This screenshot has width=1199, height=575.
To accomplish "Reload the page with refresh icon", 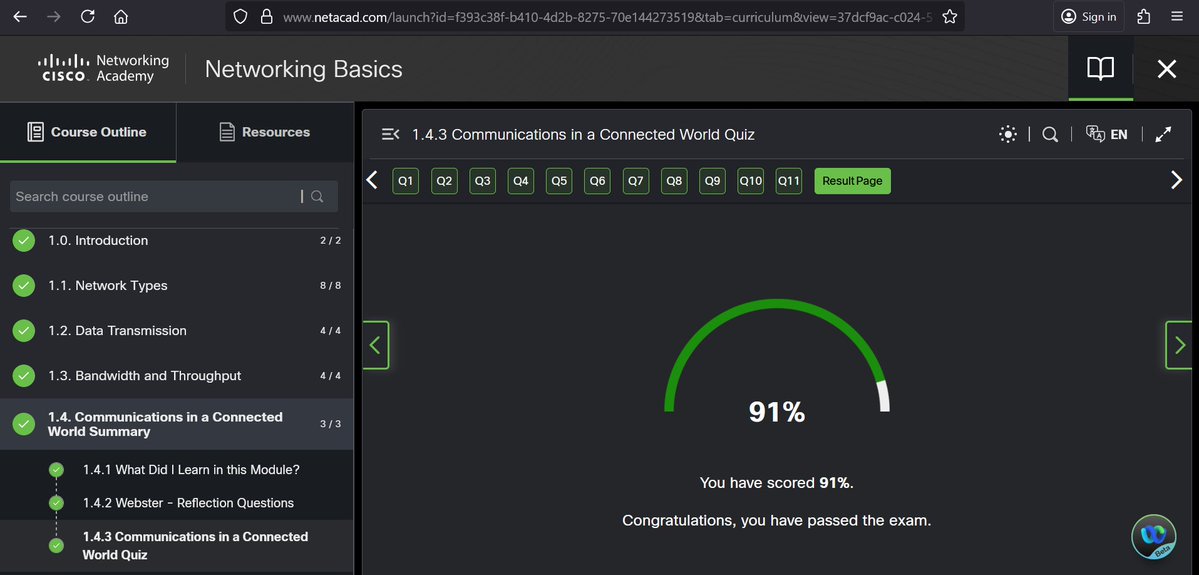I will [x=87, y=17].
